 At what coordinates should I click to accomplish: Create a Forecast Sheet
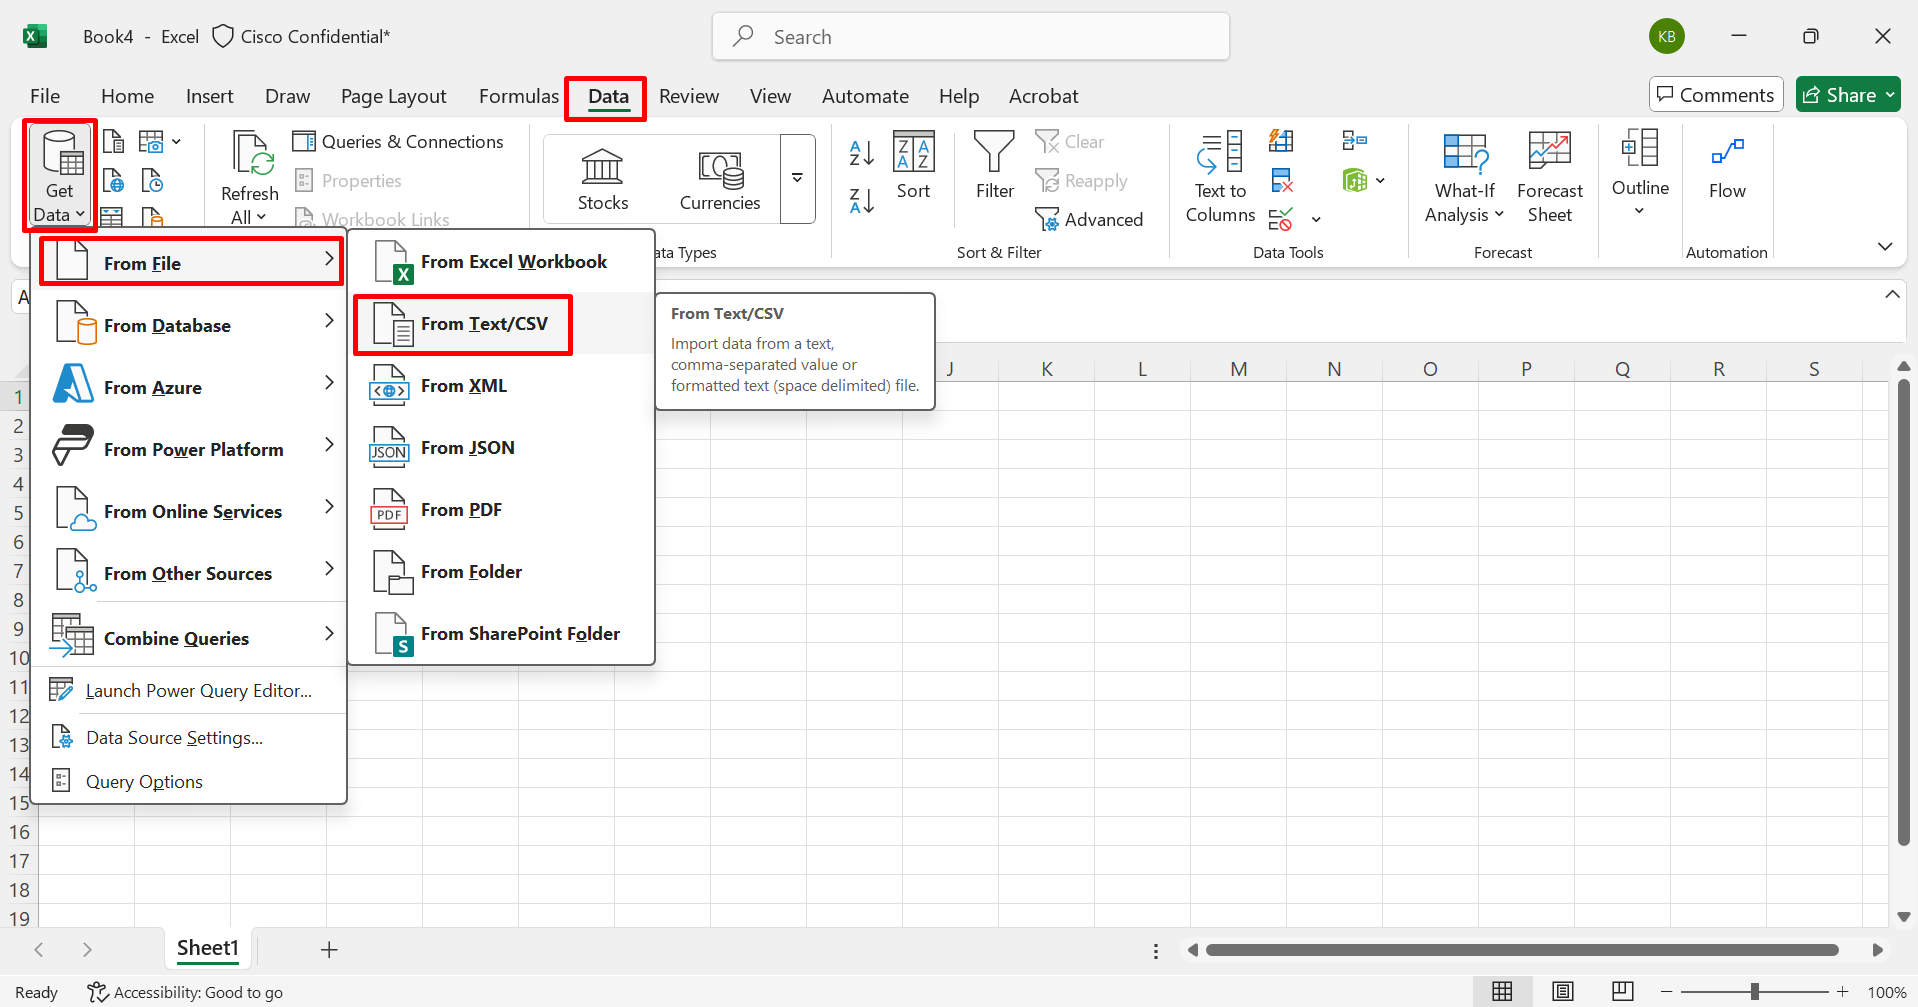(1550, 177)
